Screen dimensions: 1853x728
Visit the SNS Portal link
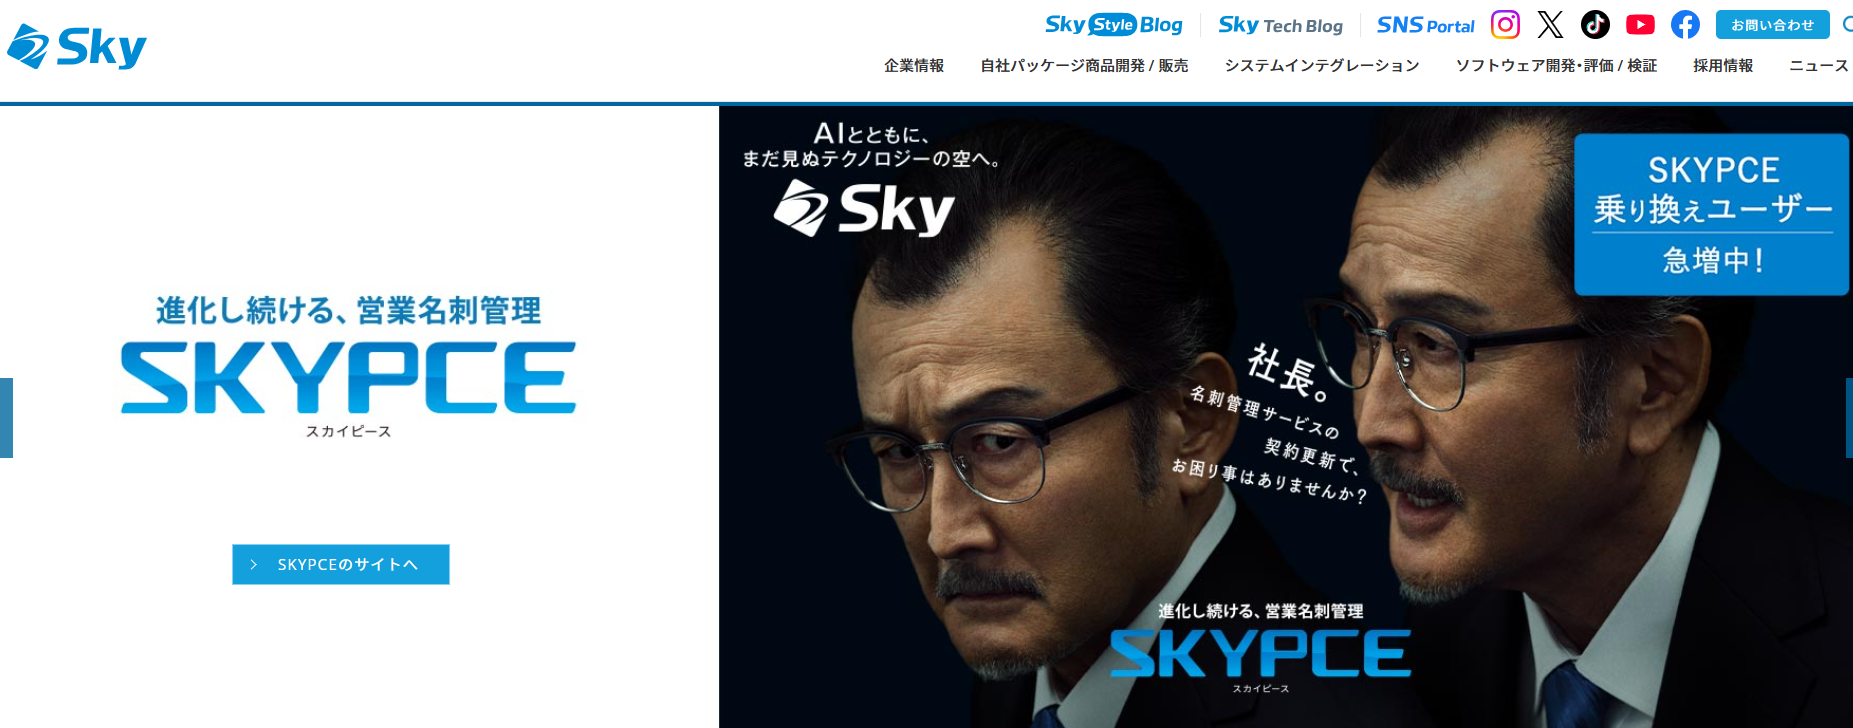click(x=1425, y=25)
